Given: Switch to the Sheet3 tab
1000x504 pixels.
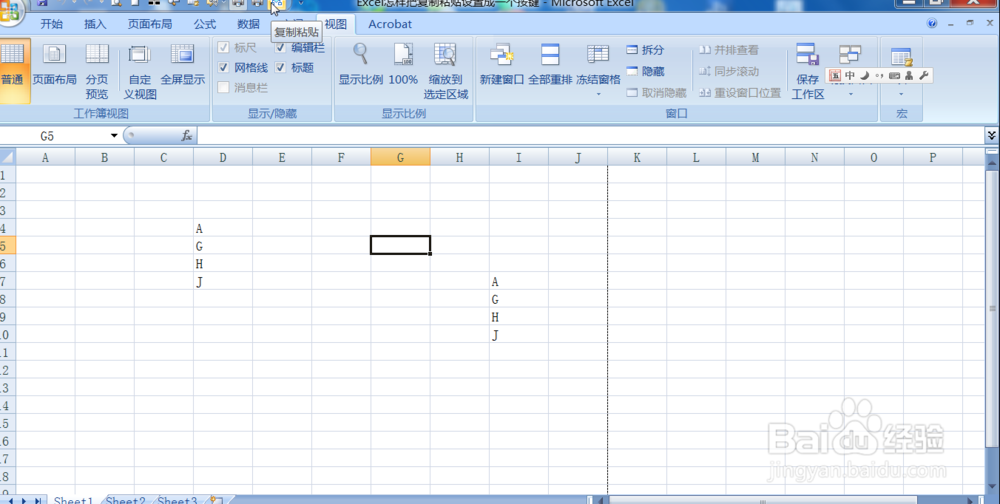Looking at the screenshot, I should click(x=177, y=501).
